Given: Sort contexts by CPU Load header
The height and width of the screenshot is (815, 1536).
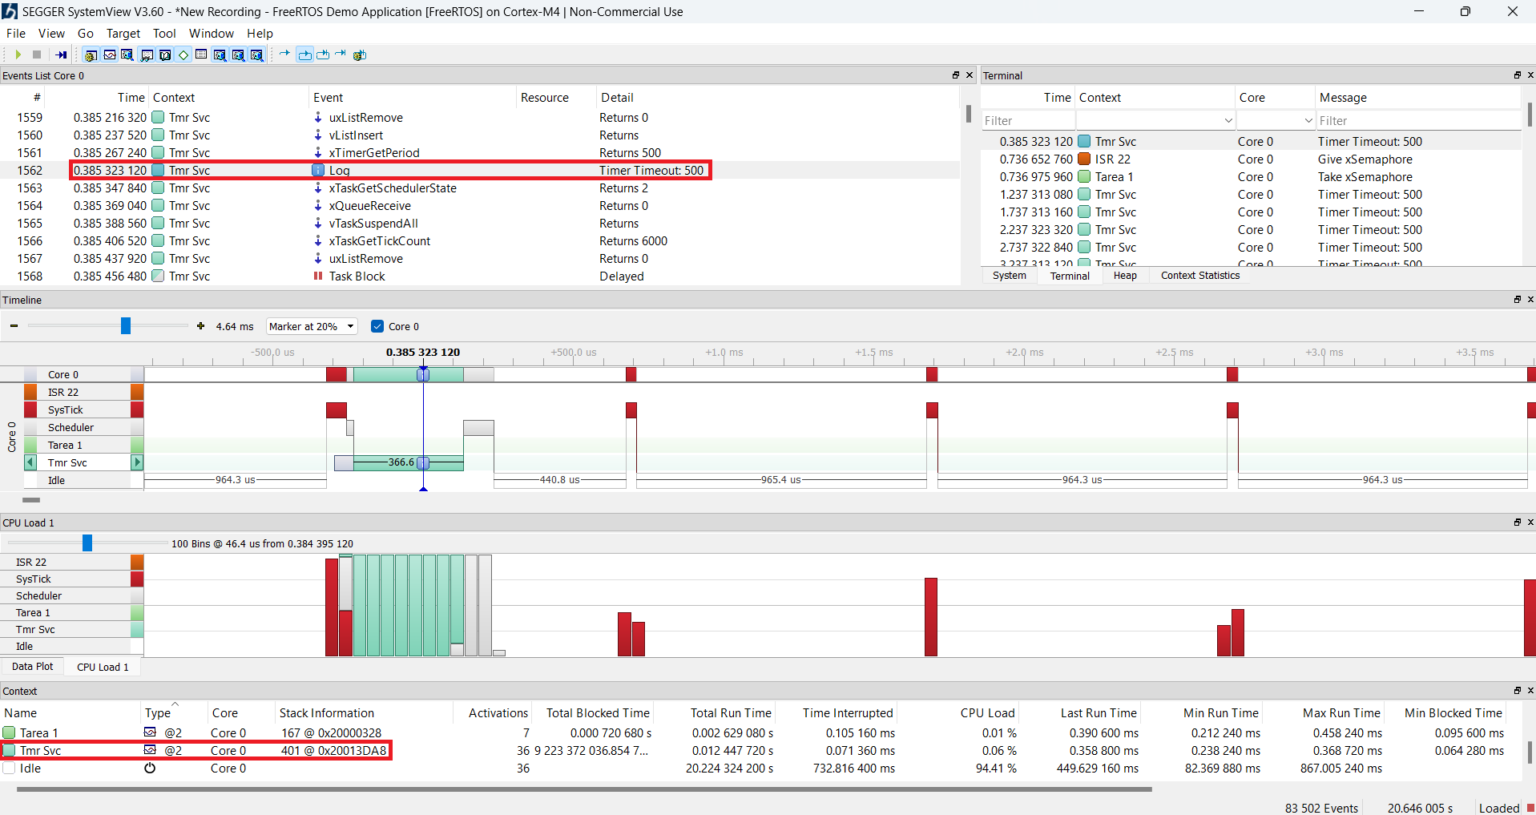Looking at the screenshot, I should [987, 713].
